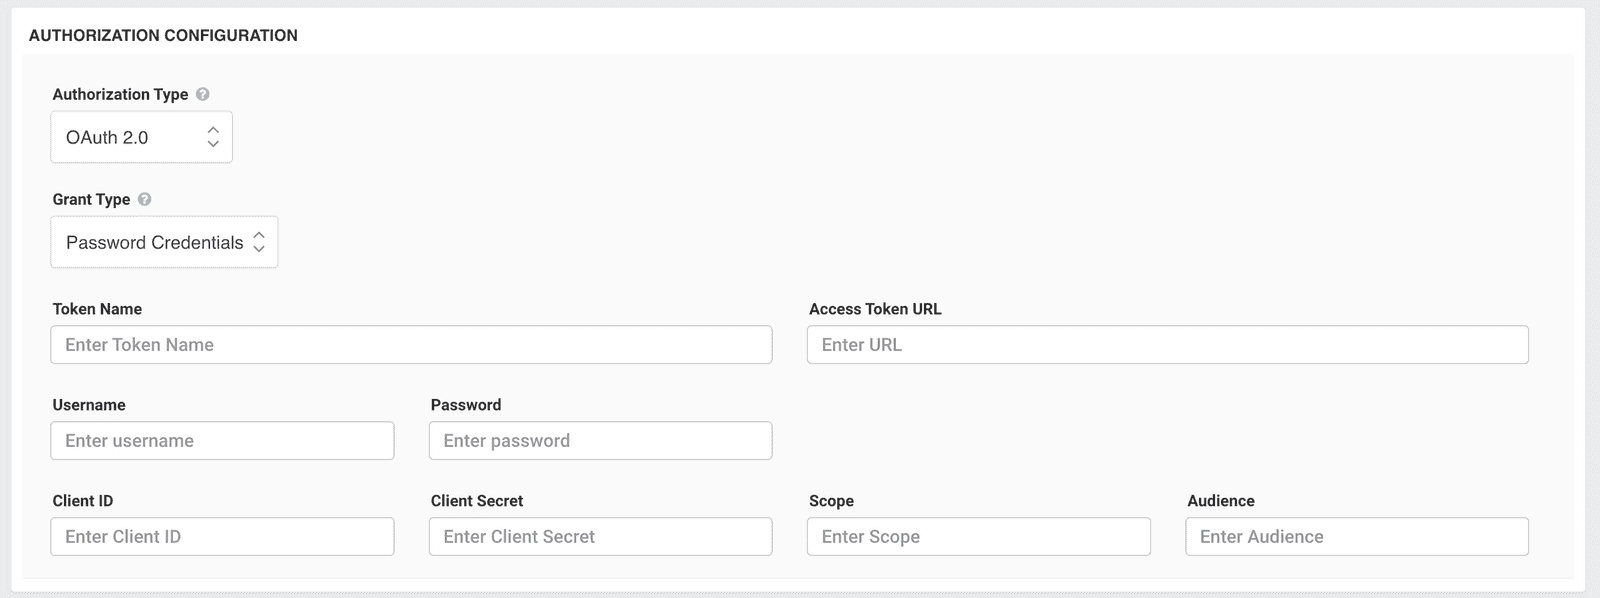
Task: Click the Authorization Configuration section heading
Action: (x=163, y=35)
